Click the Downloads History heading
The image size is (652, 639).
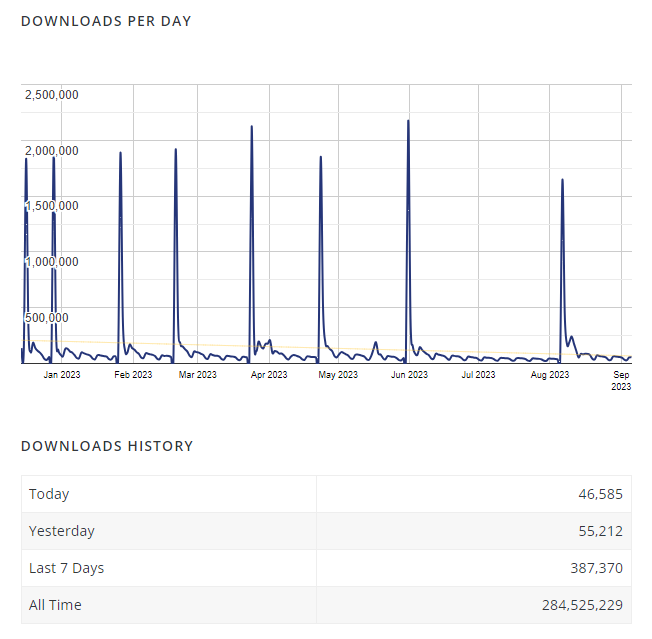[107, 446]
